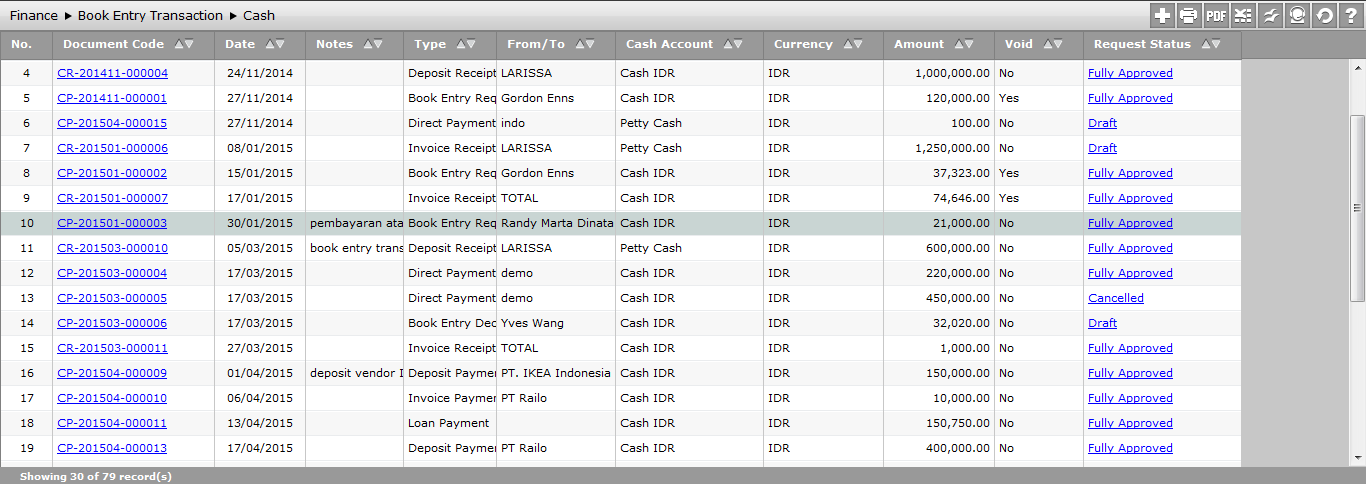Open document CR-201411-000004

coord(113,73)
